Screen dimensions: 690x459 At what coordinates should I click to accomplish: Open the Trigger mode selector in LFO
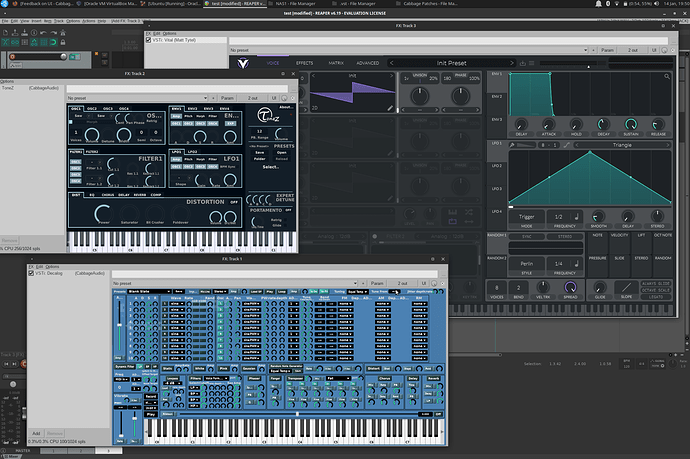[526, 217]
